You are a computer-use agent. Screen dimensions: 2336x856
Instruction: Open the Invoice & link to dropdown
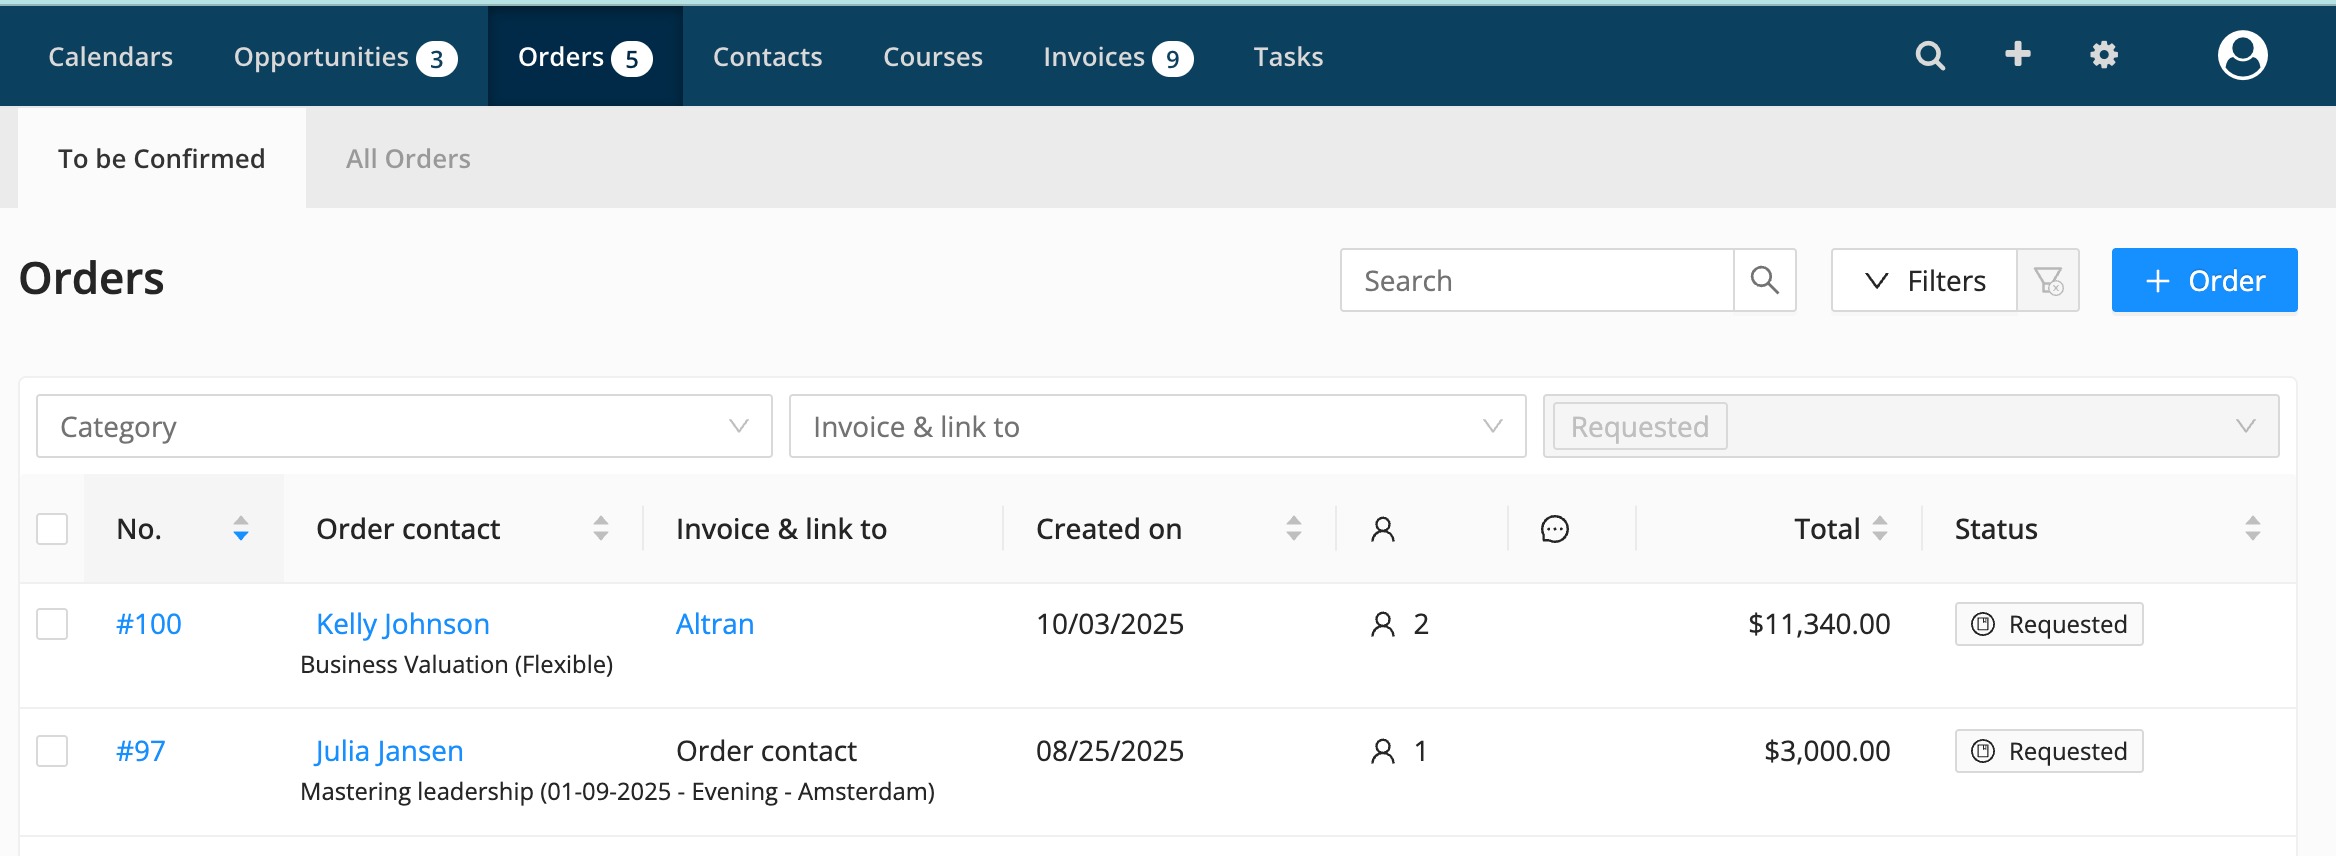1157,427
